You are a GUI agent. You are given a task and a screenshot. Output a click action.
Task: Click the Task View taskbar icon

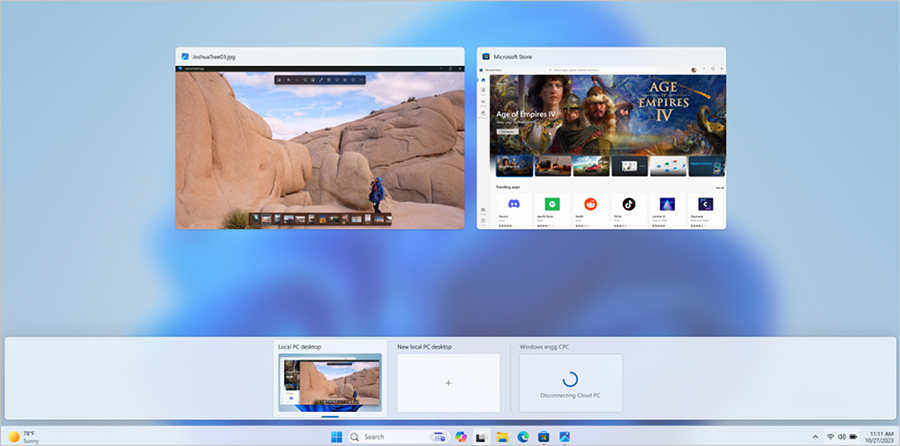coord(481,437)
